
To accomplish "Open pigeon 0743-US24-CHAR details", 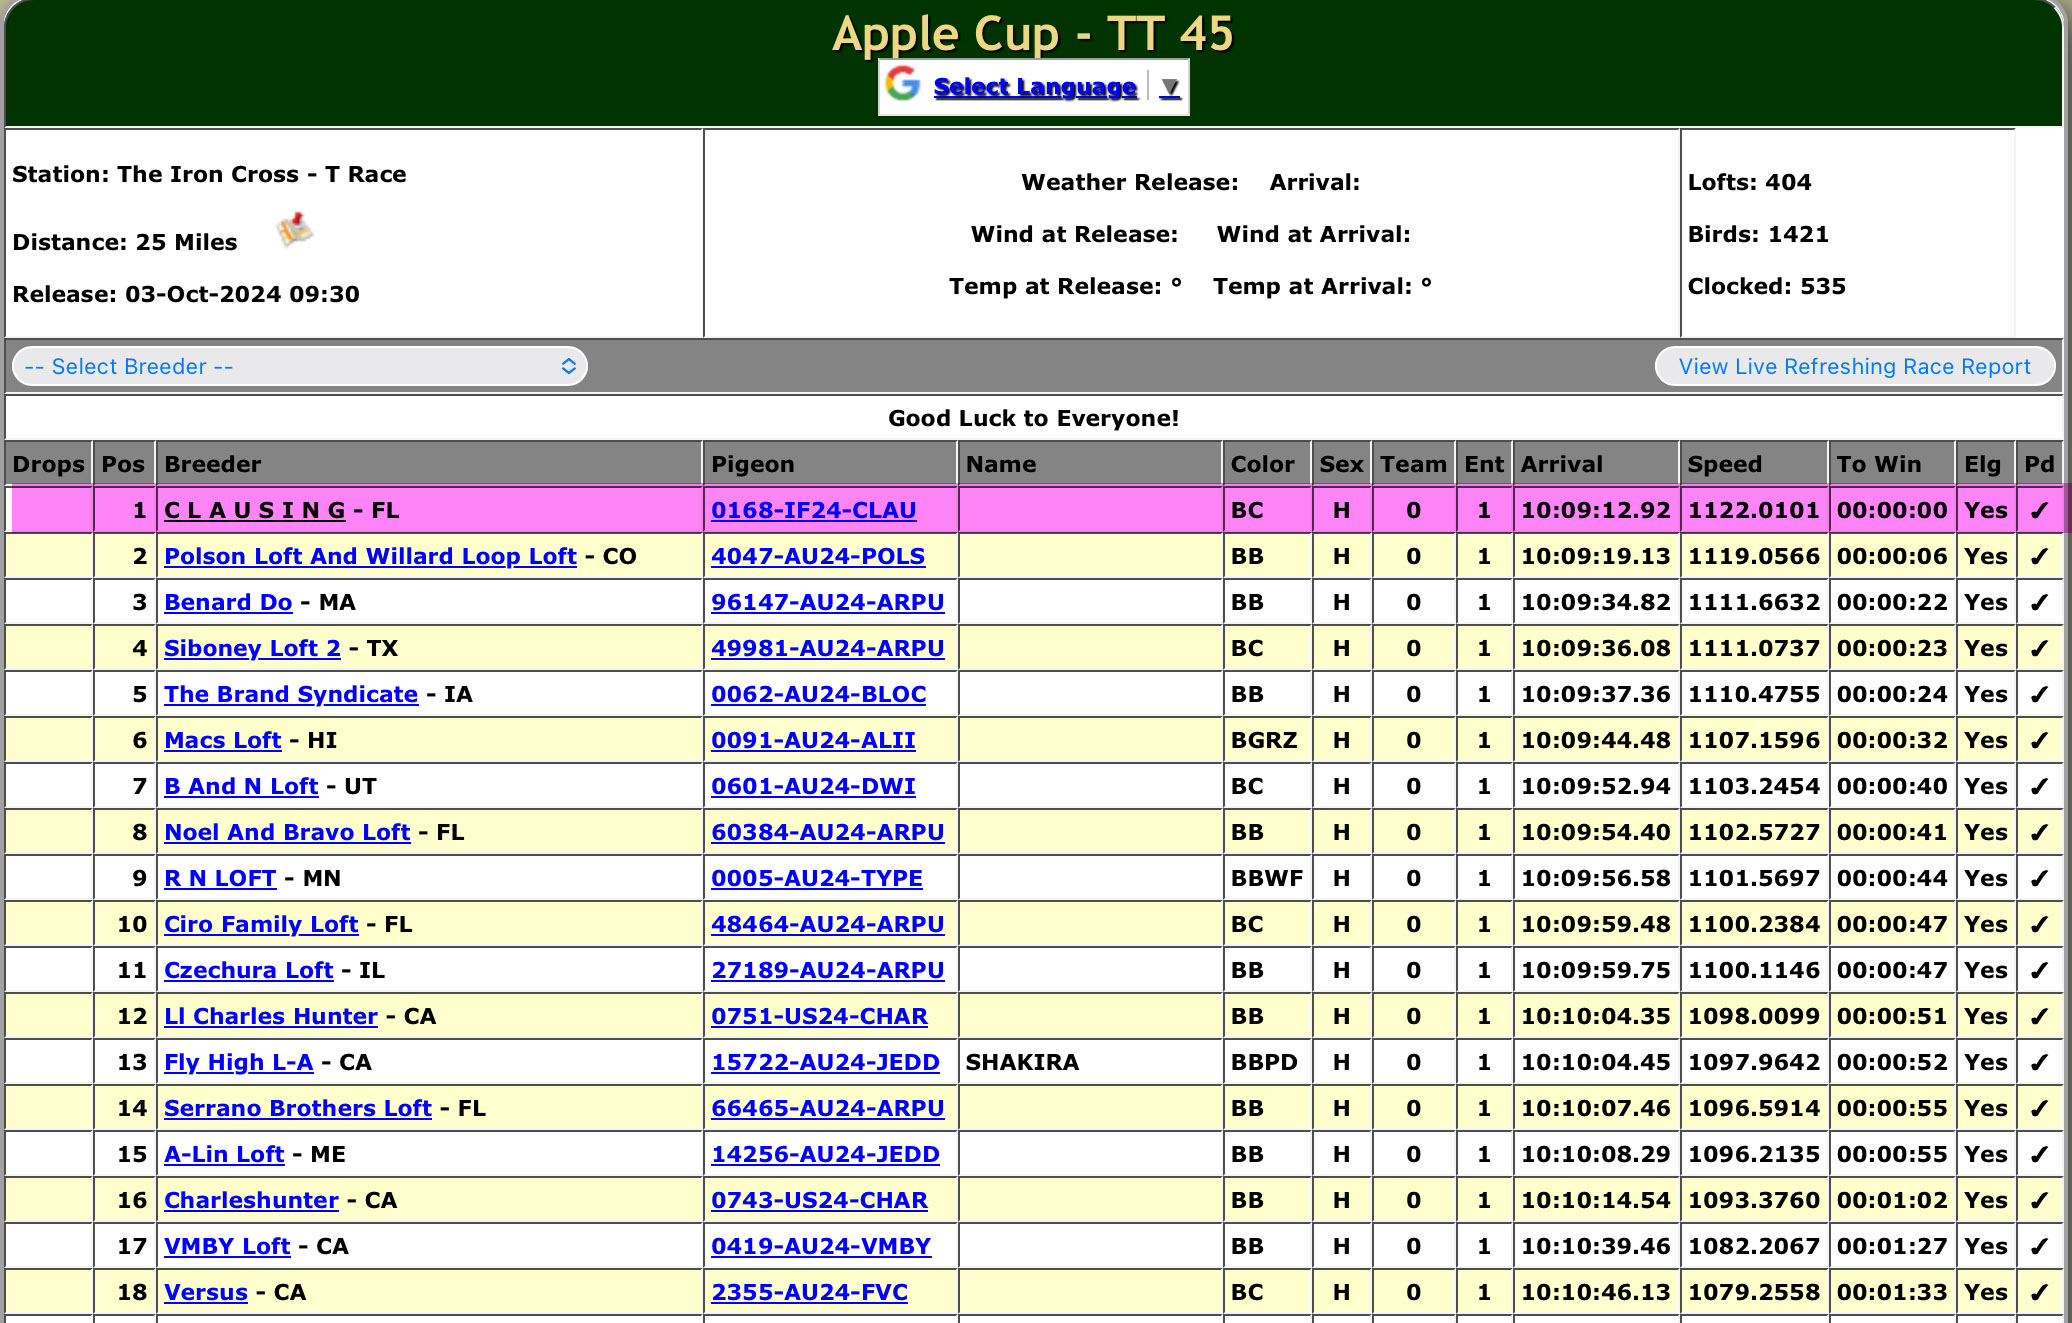I will (x=820, y=1200).
